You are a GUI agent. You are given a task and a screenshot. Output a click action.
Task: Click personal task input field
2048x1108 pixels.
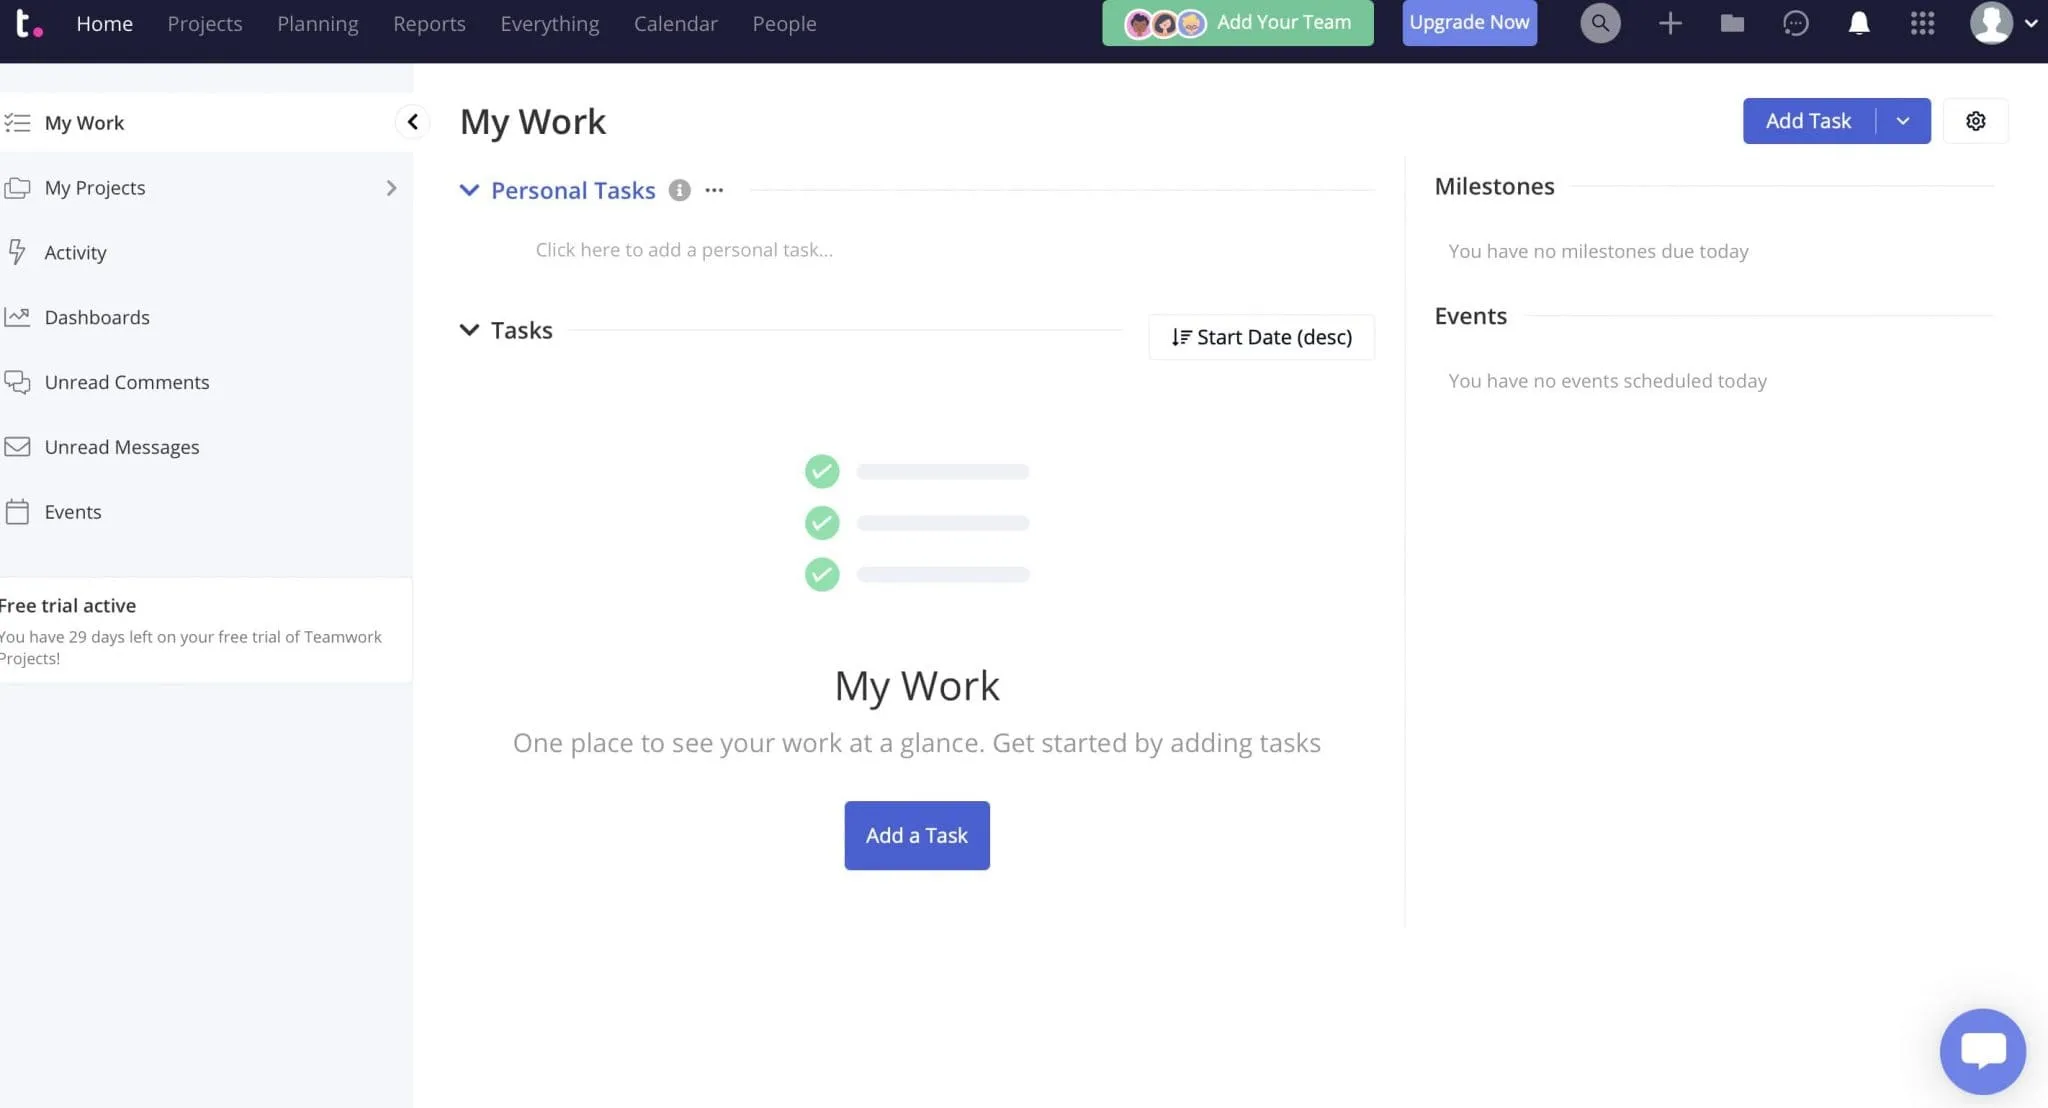click(x=682, y=250)
